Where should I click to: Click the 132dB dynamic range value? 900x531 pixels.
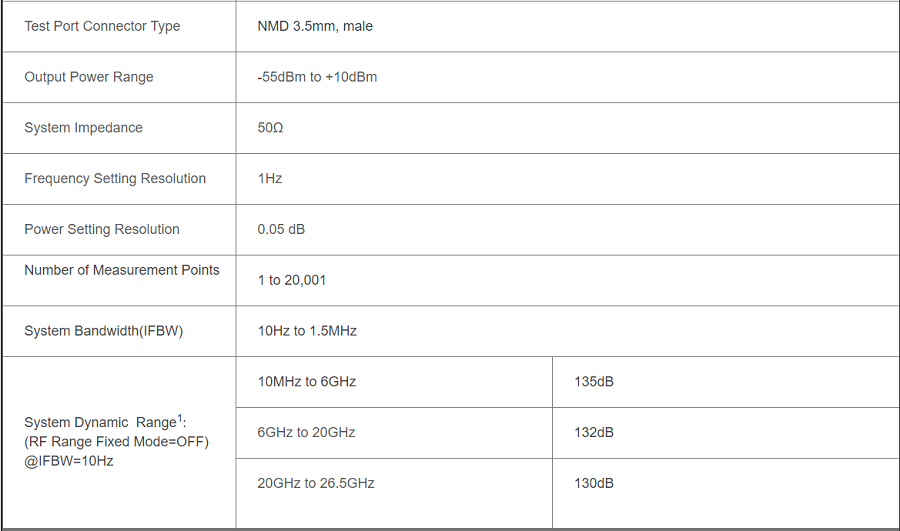coord(594,433)
